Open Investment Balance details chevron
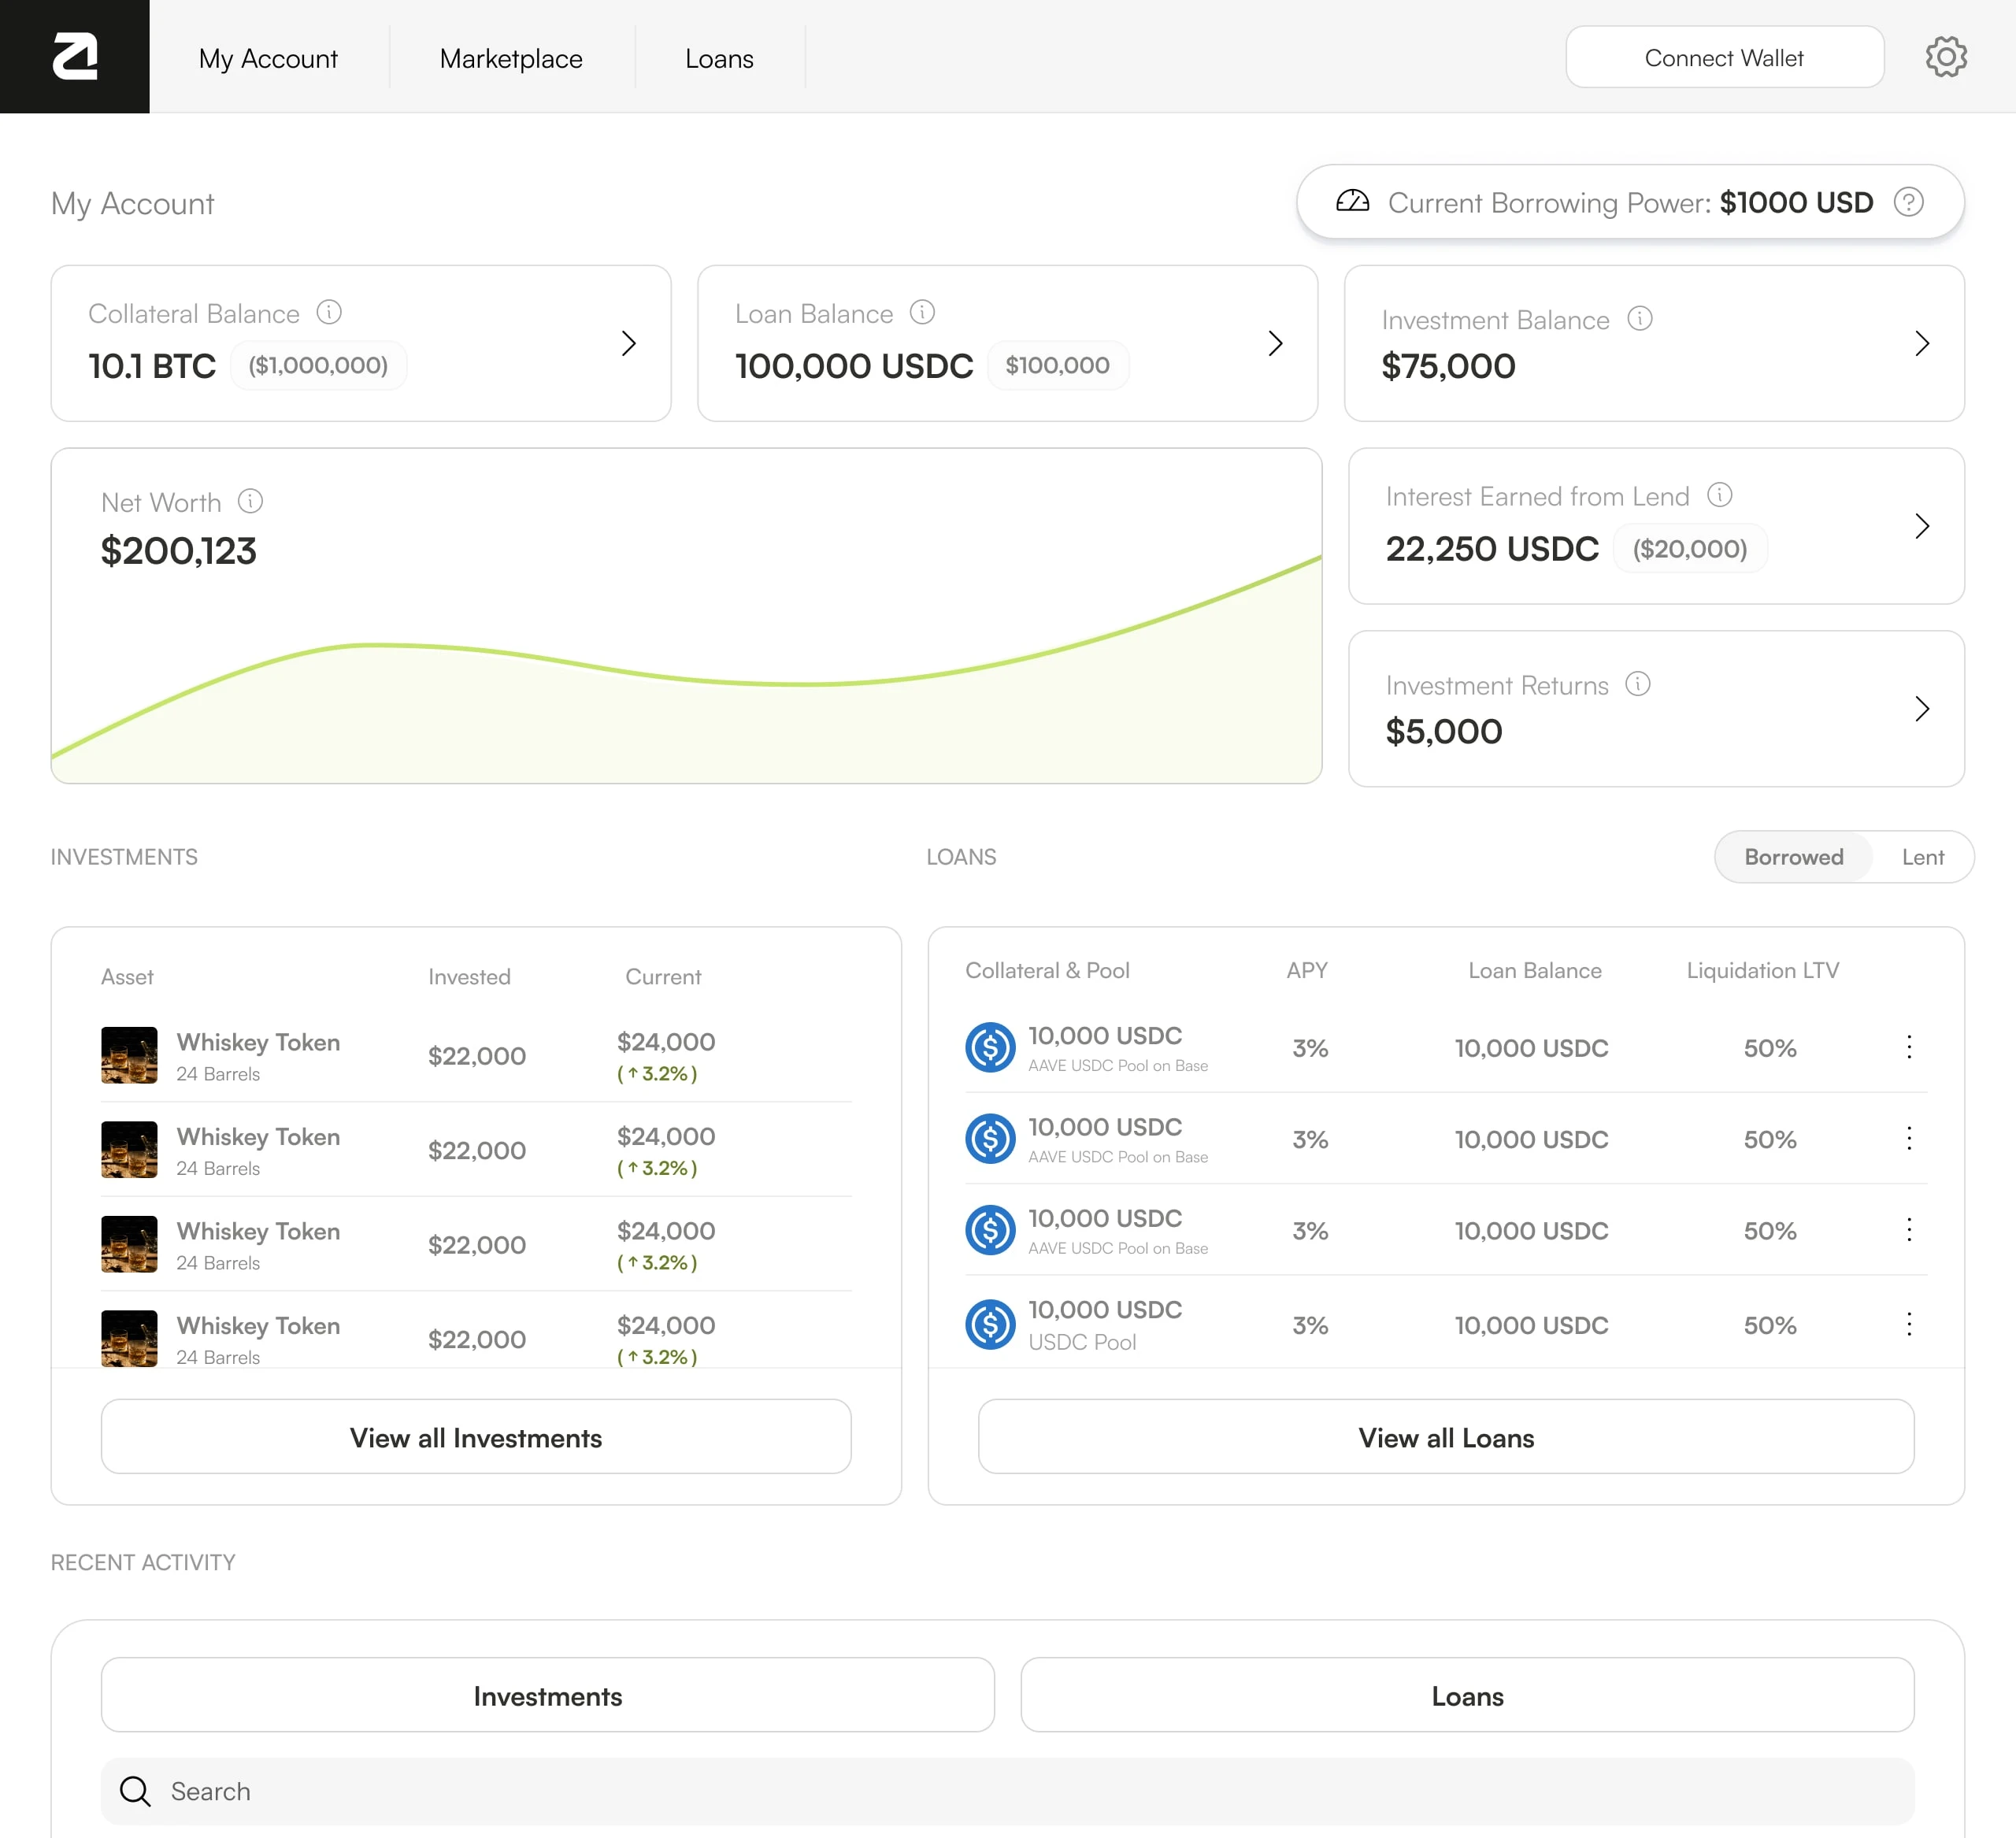Screen dimensions: 2016x1838 tap(1921, 343)
